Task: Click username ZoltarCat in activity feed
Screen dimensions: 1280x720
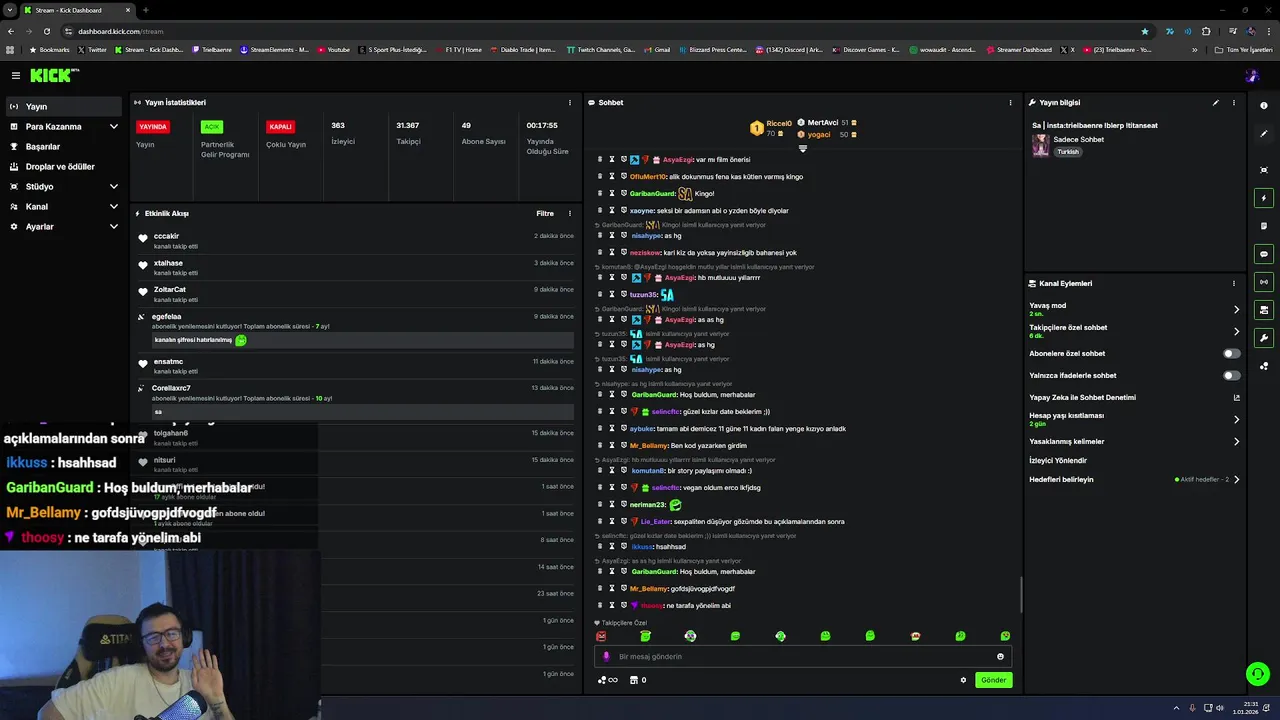Action: tap(170, 290)
